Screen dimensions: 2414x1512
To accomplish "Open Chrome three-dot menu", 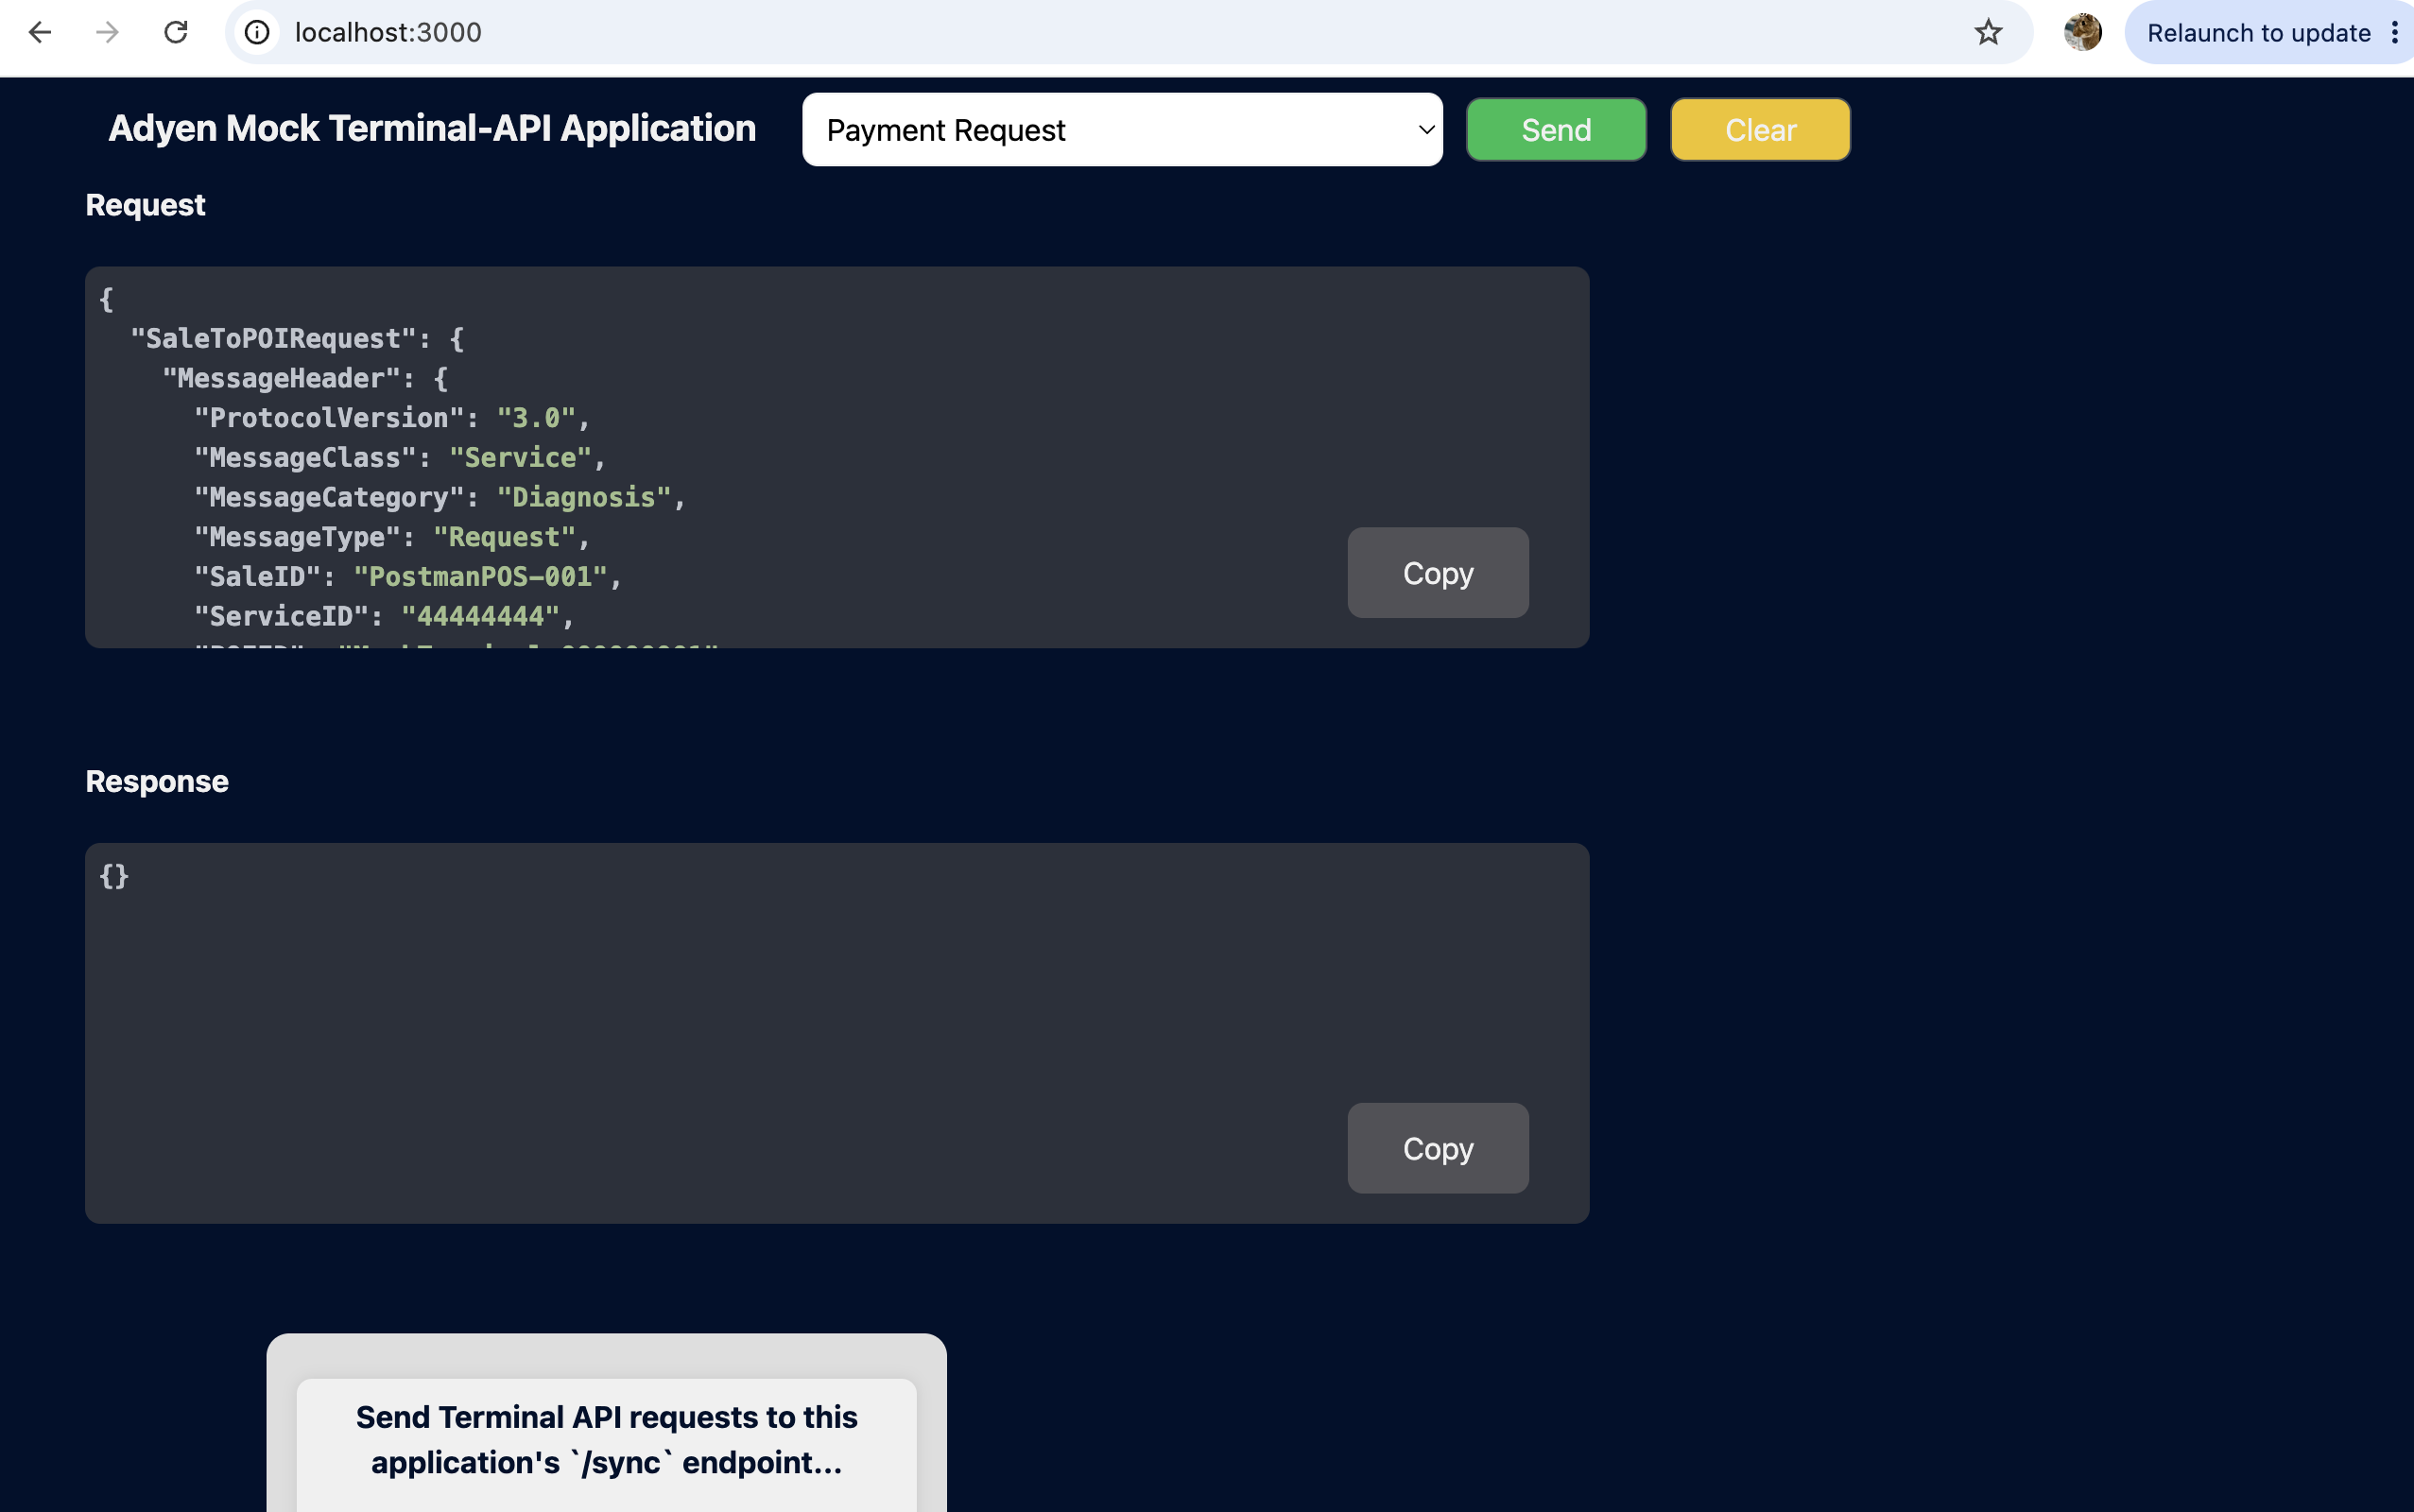I will coord(2394,32).
